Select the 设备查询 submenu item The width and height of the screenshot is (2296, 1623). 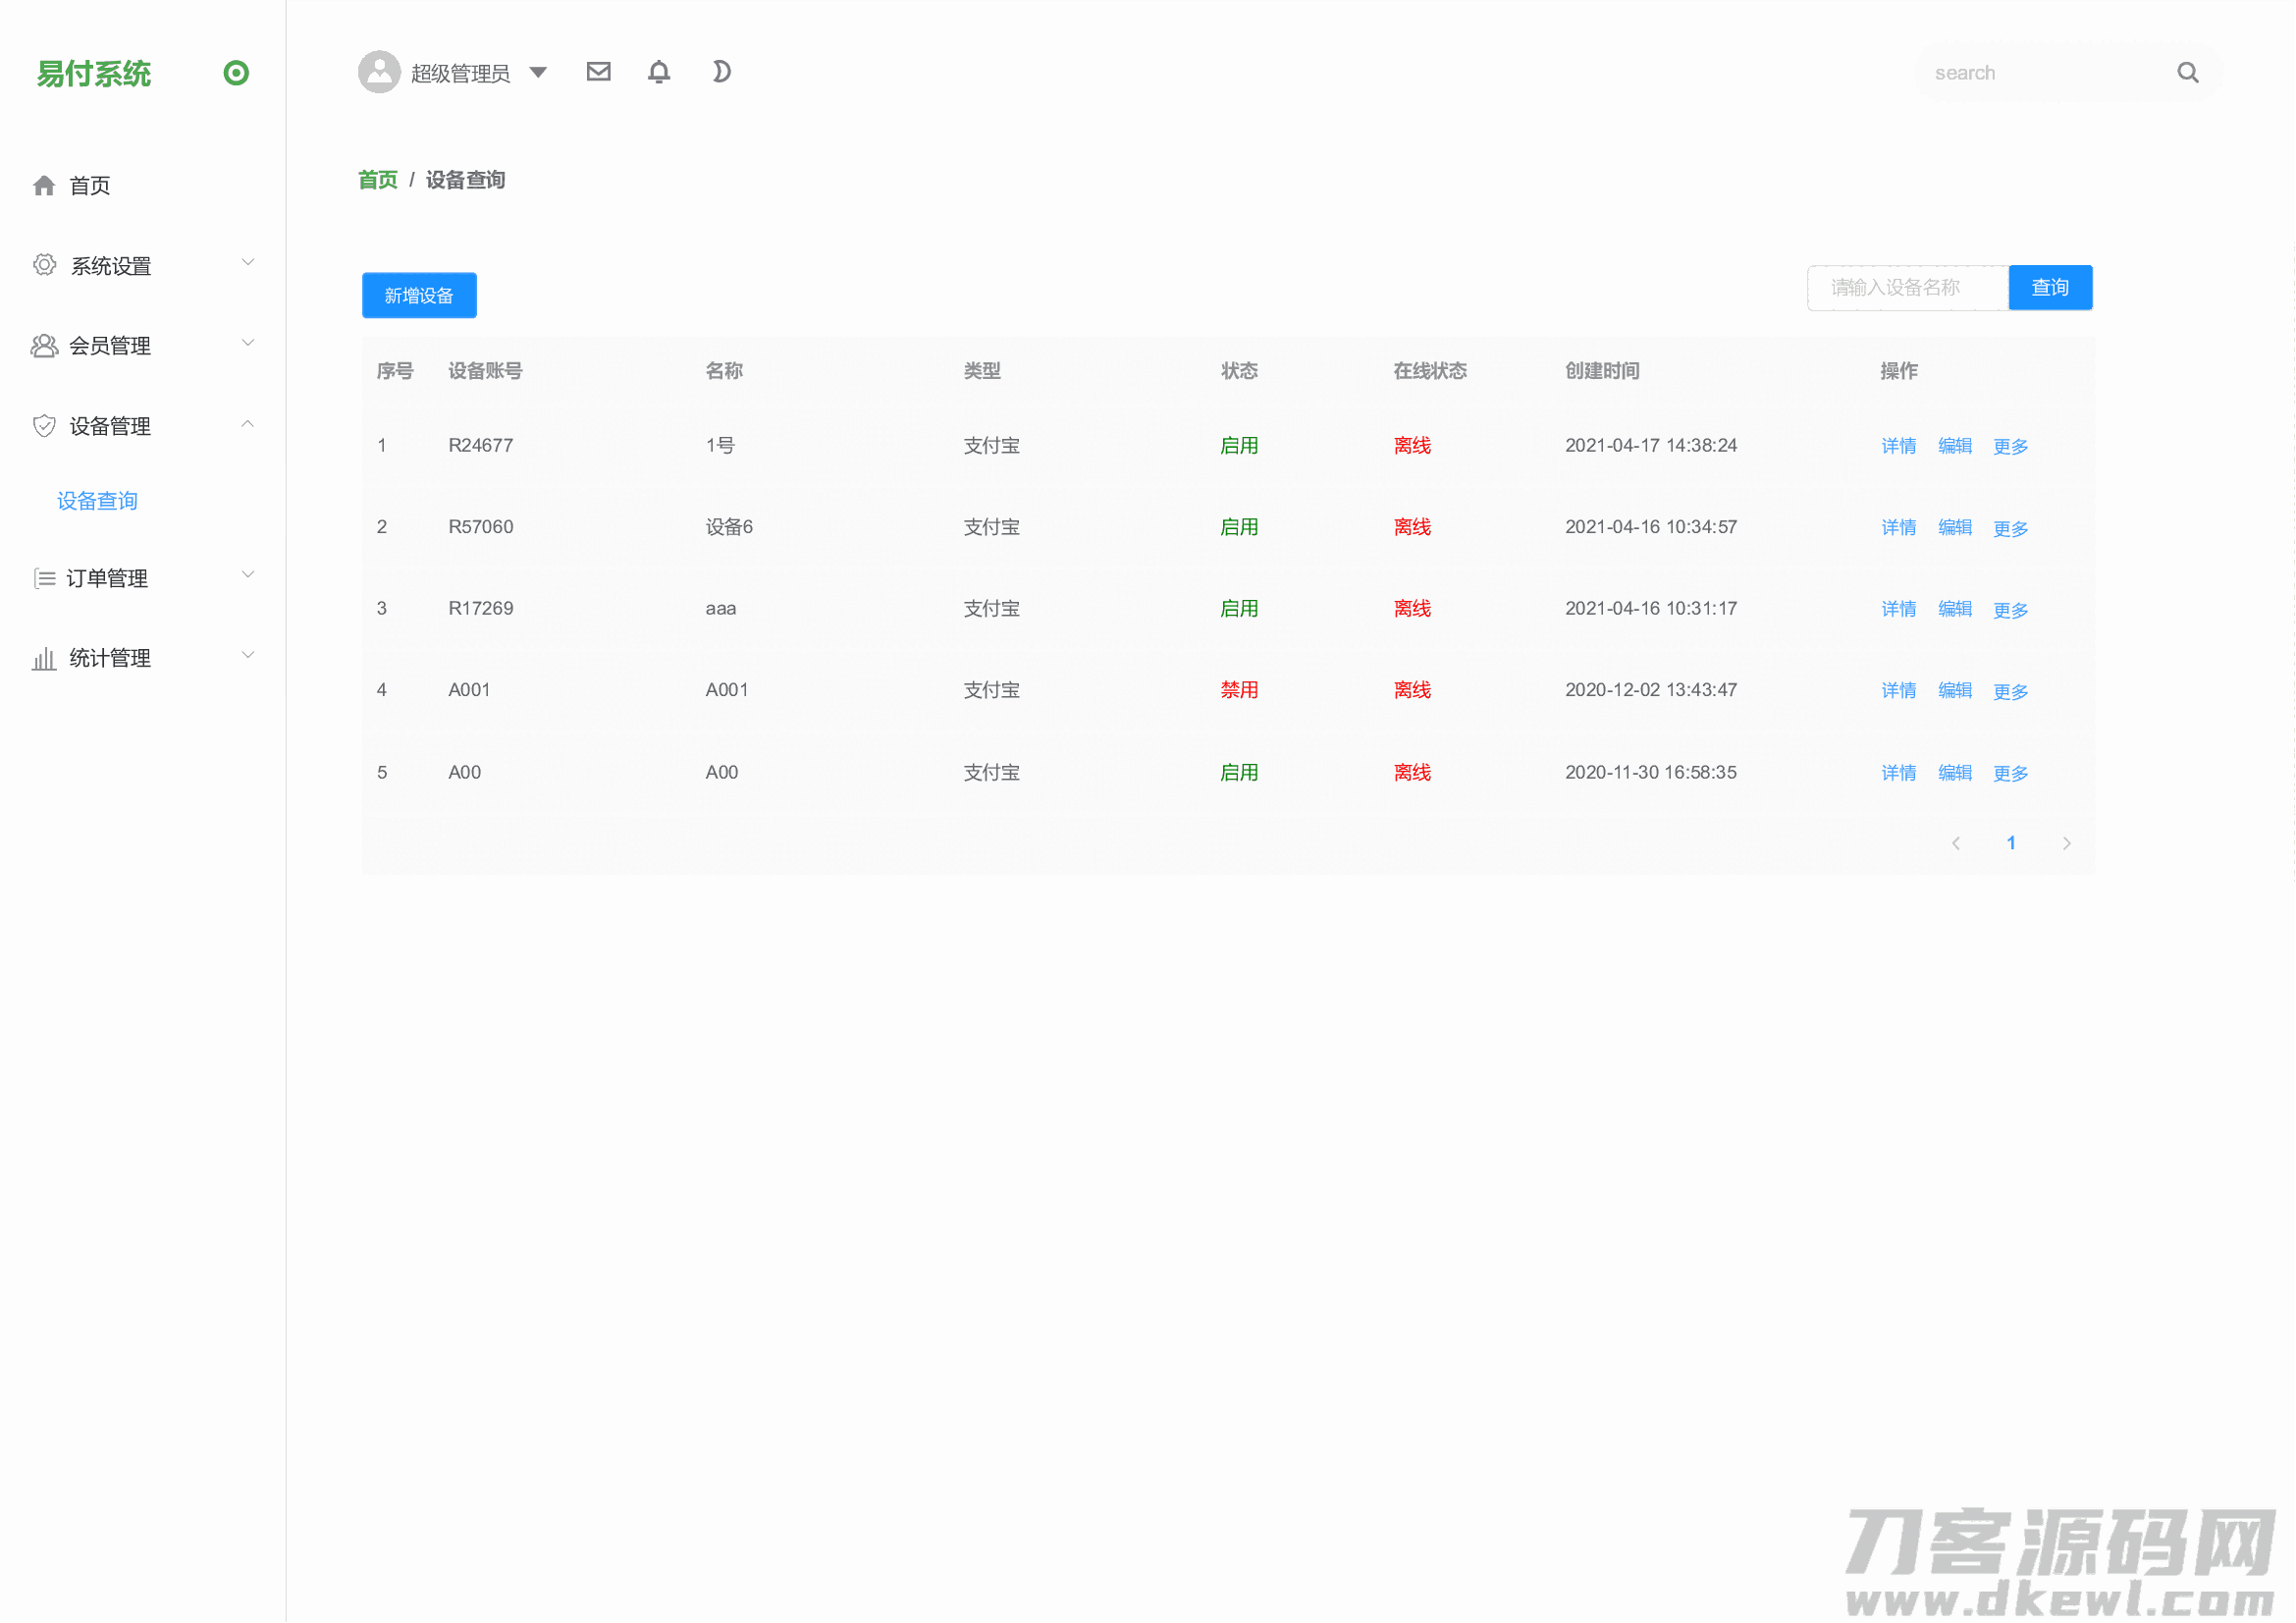click(97, 501)
